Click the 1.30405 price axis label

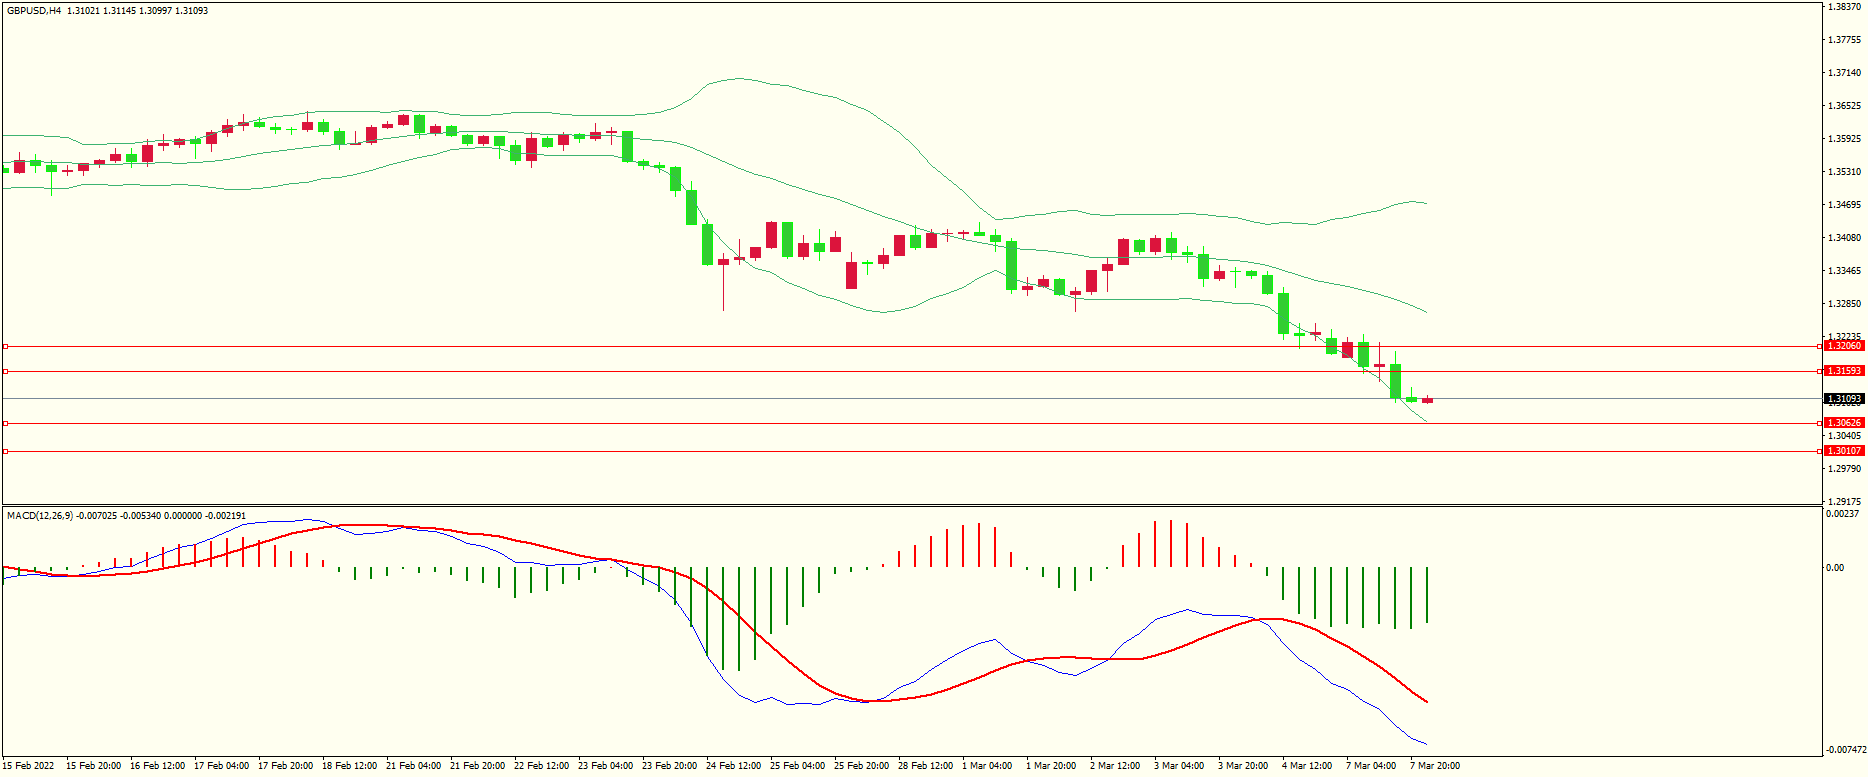(x=1844, y=436)
